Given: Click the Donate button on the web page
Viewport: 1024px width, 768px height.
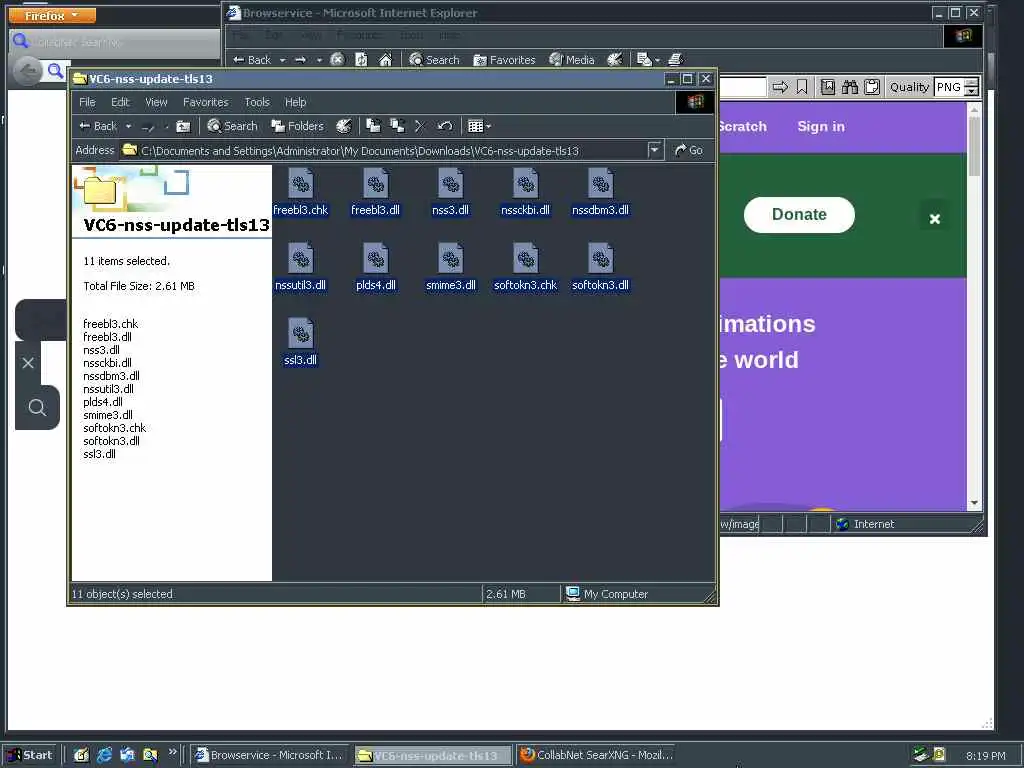Looking at the screenshot, I should point(799,214).
